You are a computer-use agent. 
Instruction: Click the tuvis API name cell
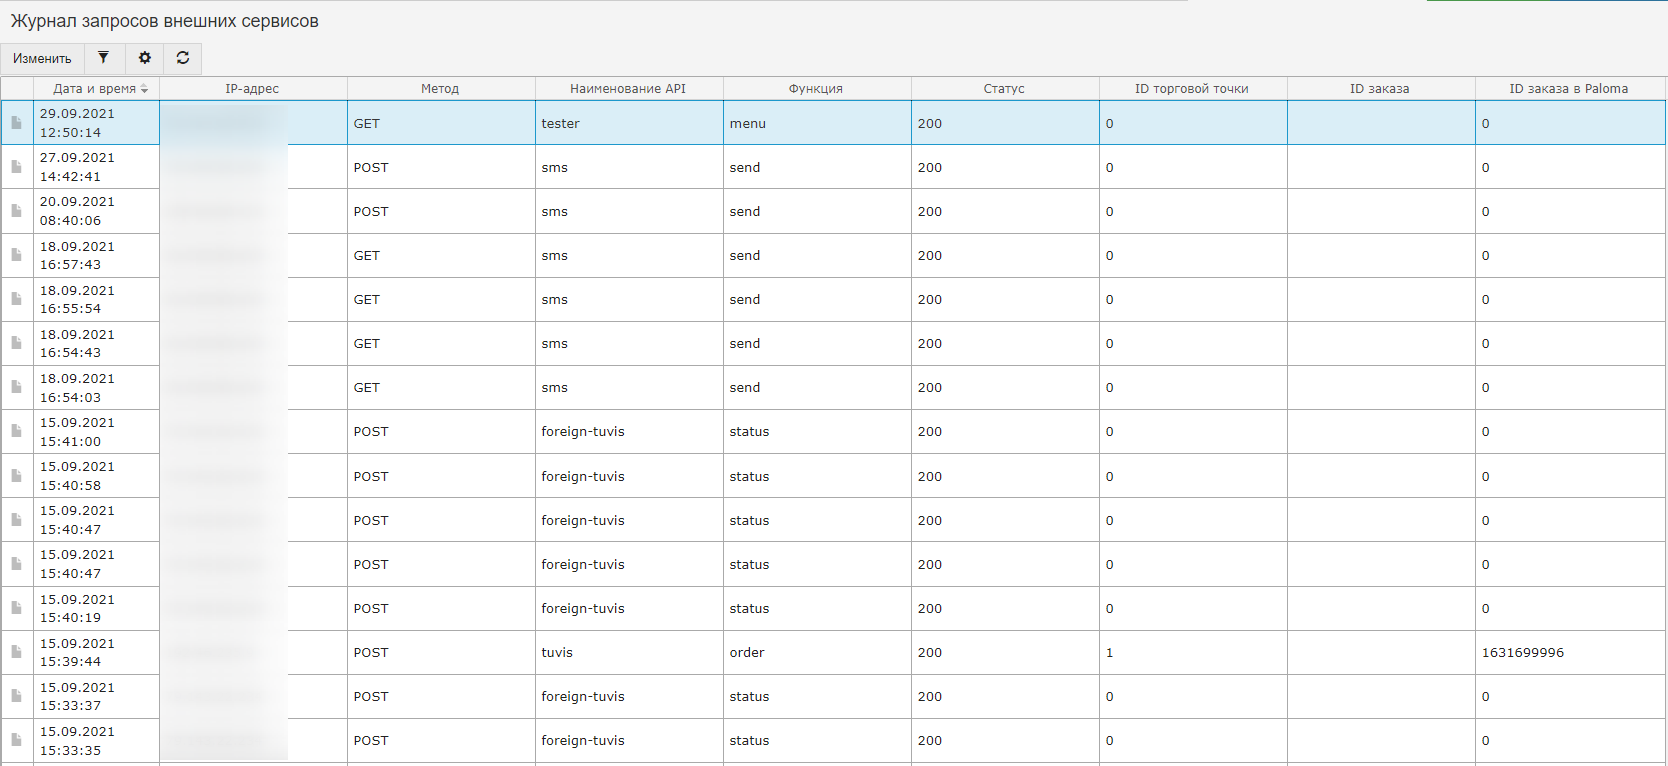tap(557, 653)
